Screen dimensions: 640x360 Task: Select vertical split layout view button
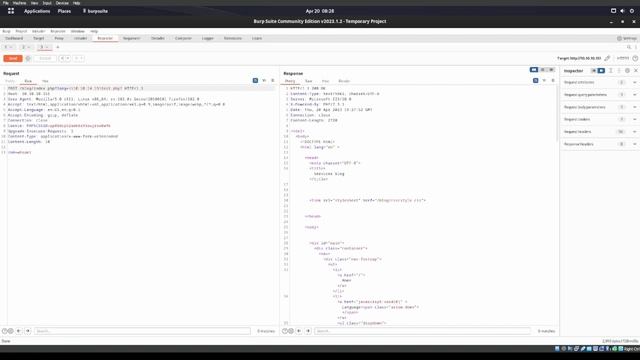[x=542, y=70]
